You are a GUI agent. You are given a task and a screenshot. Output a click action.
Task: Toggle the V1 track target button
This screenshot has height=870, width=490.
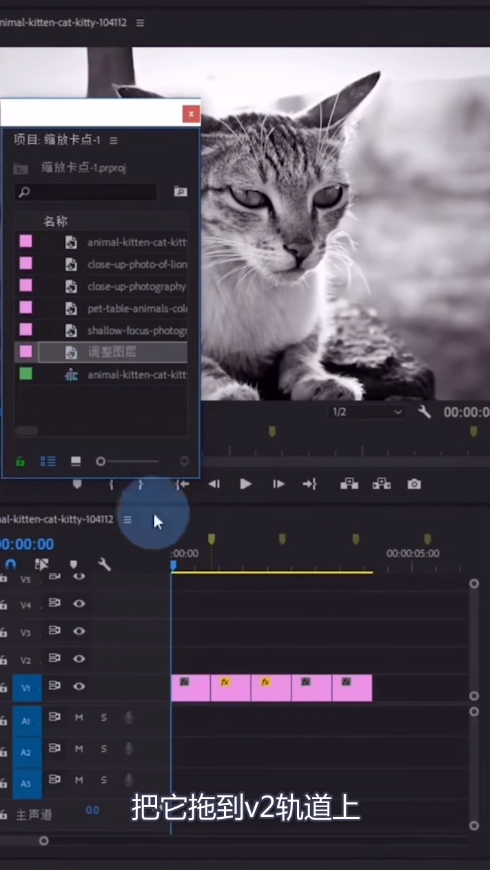pos(27,688)
